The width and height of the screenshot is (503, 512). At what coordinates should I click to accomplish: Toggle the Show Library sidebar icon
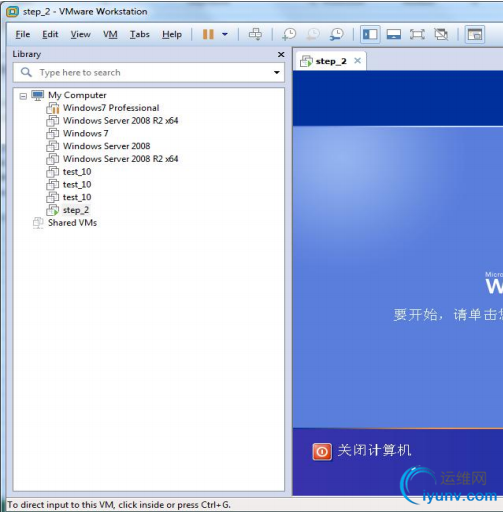point(370,34)
